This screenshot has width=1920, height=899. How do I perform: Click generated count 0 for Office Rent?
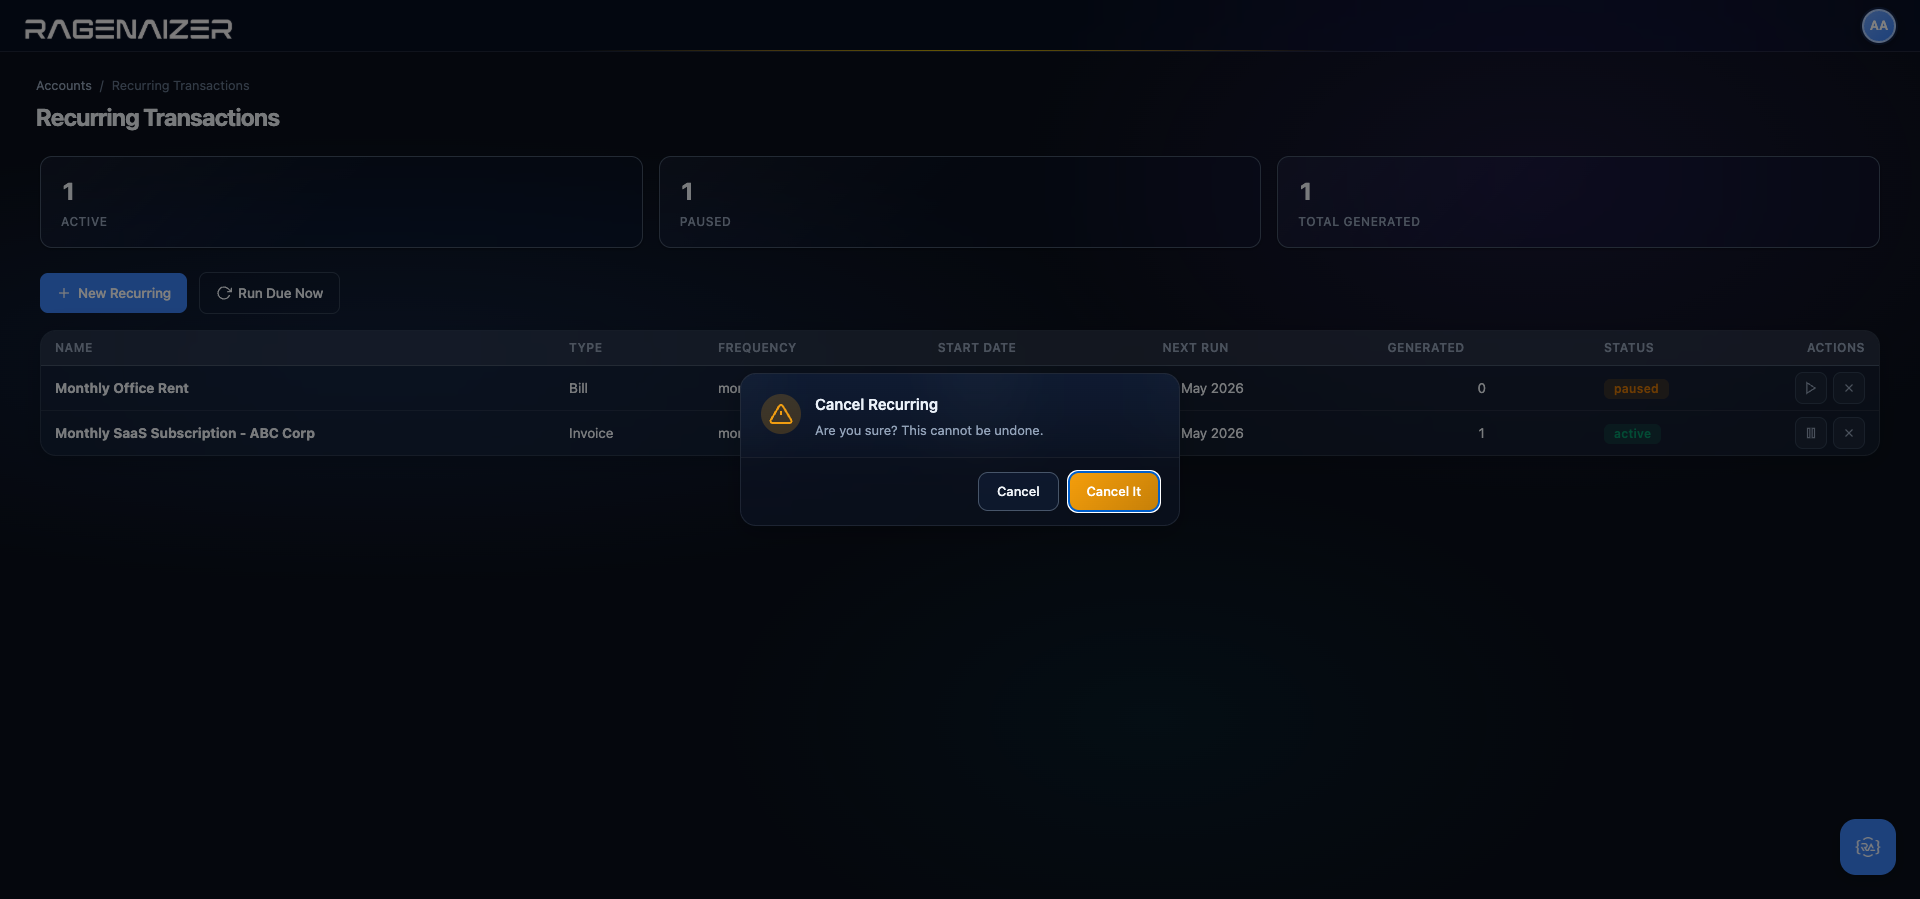pyautogui.click(x=1481, y=388)
